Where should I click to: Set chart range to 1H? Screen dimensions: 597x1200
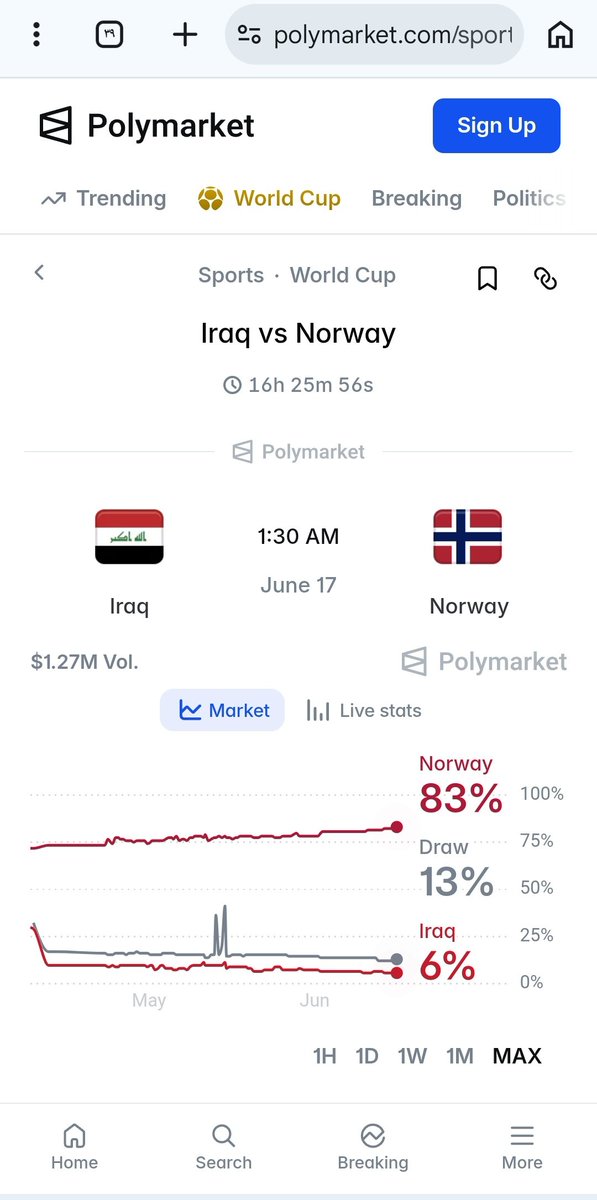325,1056
